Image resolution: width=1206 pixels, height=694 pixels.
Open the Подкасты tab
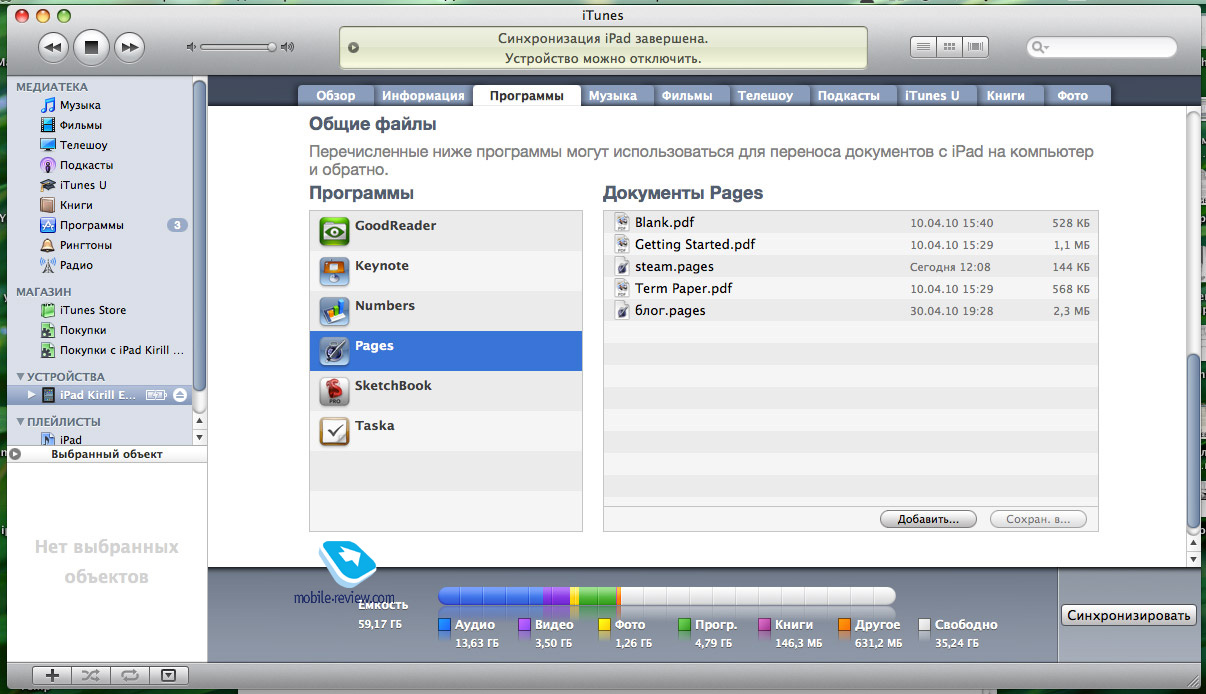point(849,96)
